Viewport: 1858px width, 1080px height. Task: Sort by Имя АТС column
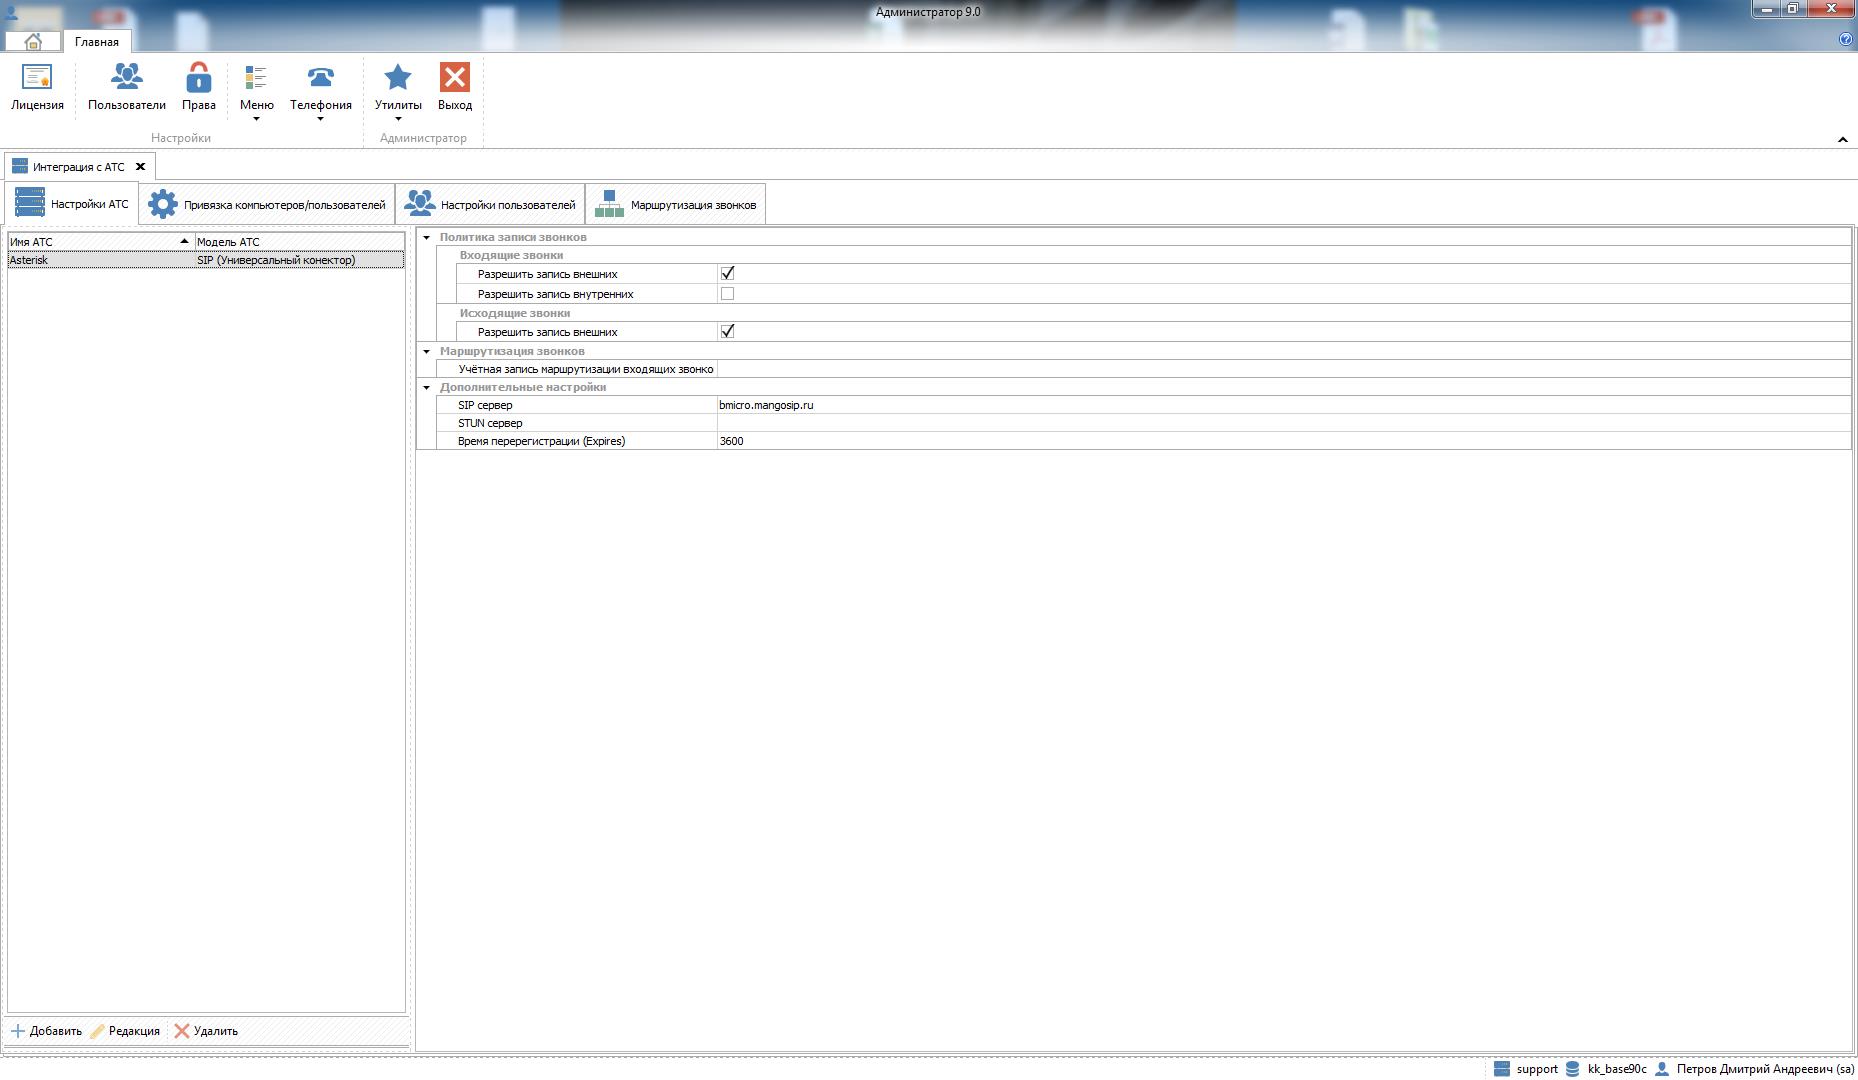[100, 242]
